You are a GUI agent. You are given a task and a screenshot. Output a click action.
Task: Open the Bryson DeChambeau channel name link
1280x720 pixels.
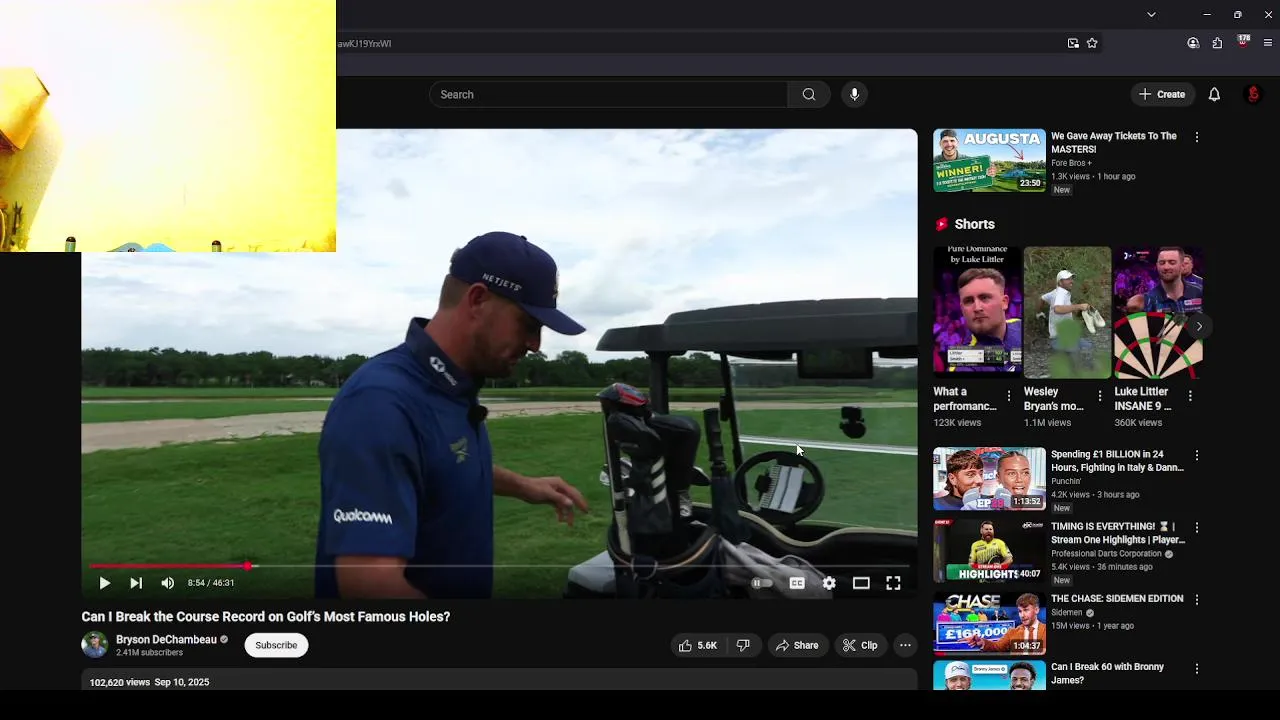(166, 640)
